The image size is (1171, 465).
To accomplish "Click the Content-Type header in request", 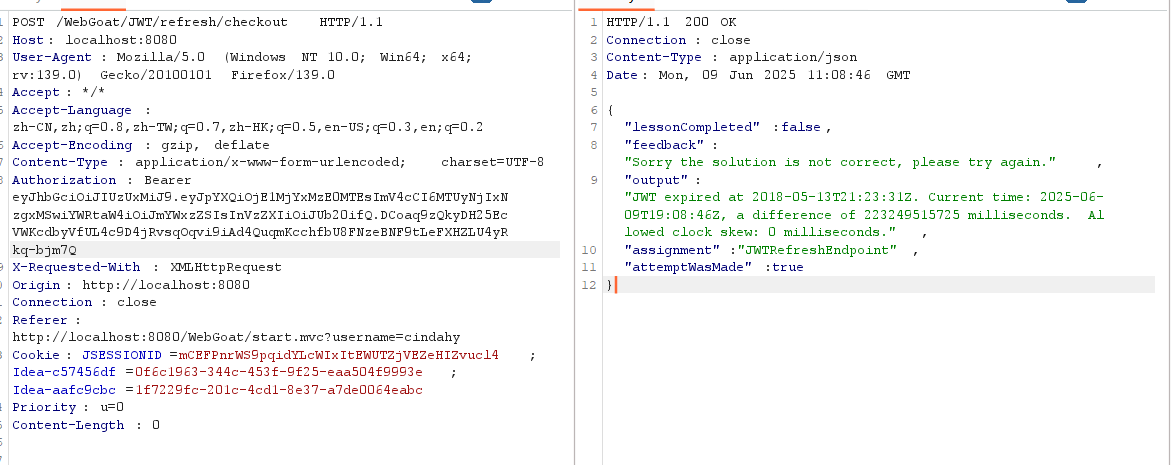I will [x=59, y=162].
